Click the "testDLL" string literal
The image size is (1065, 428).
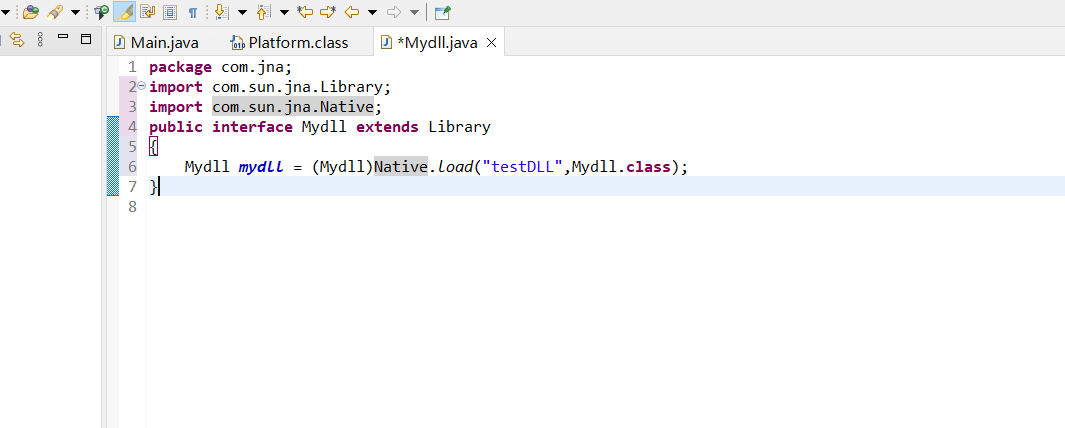(522, 167)
